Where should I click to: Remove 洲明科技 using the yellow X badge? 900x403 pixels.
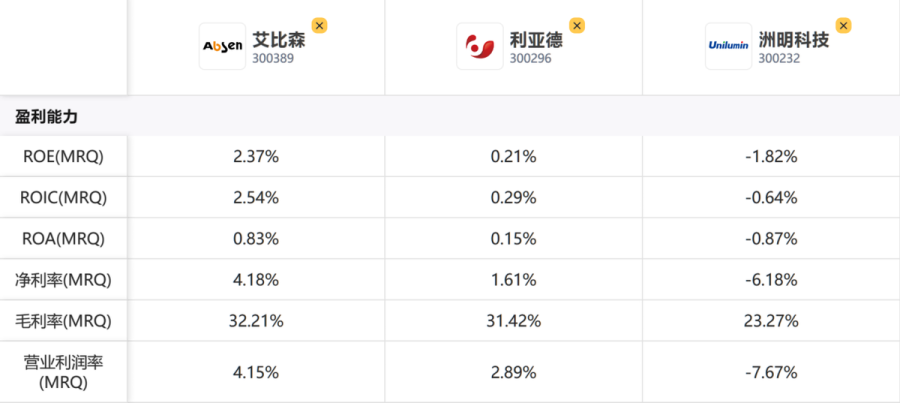click(x=843, y=26)
